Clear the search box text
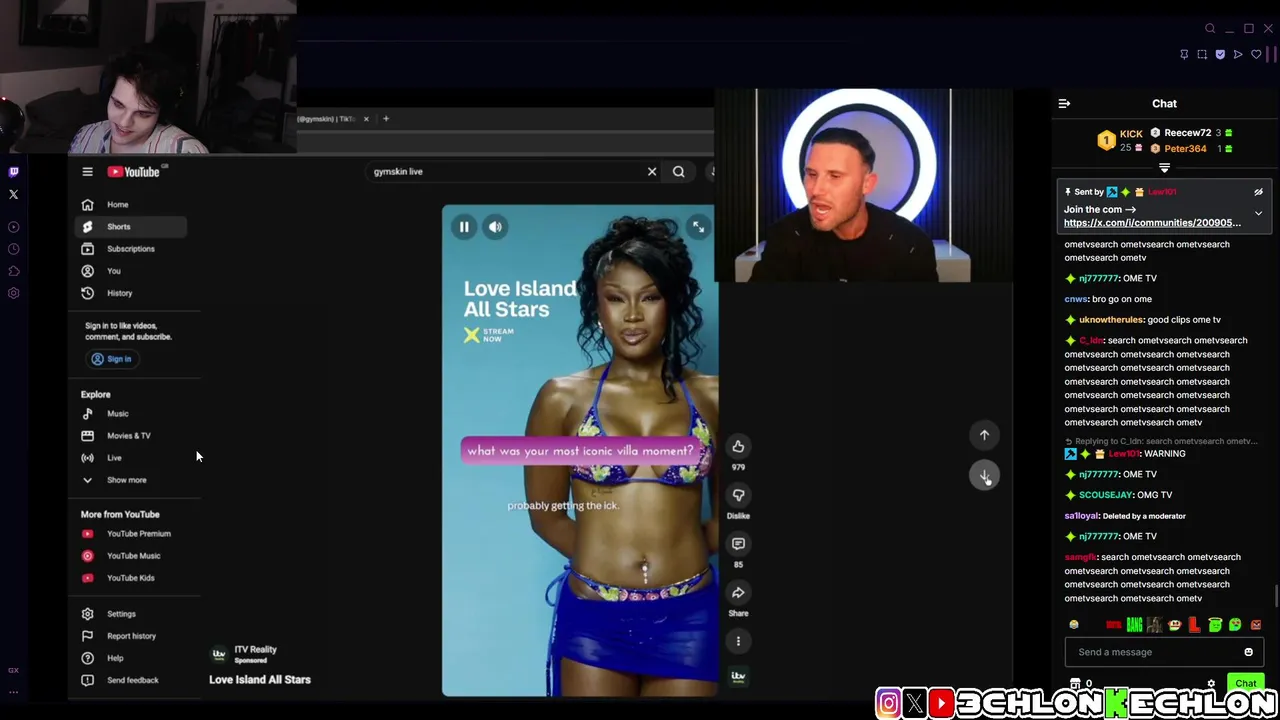The image size is (1280, 720). click(x=652, y=172)
